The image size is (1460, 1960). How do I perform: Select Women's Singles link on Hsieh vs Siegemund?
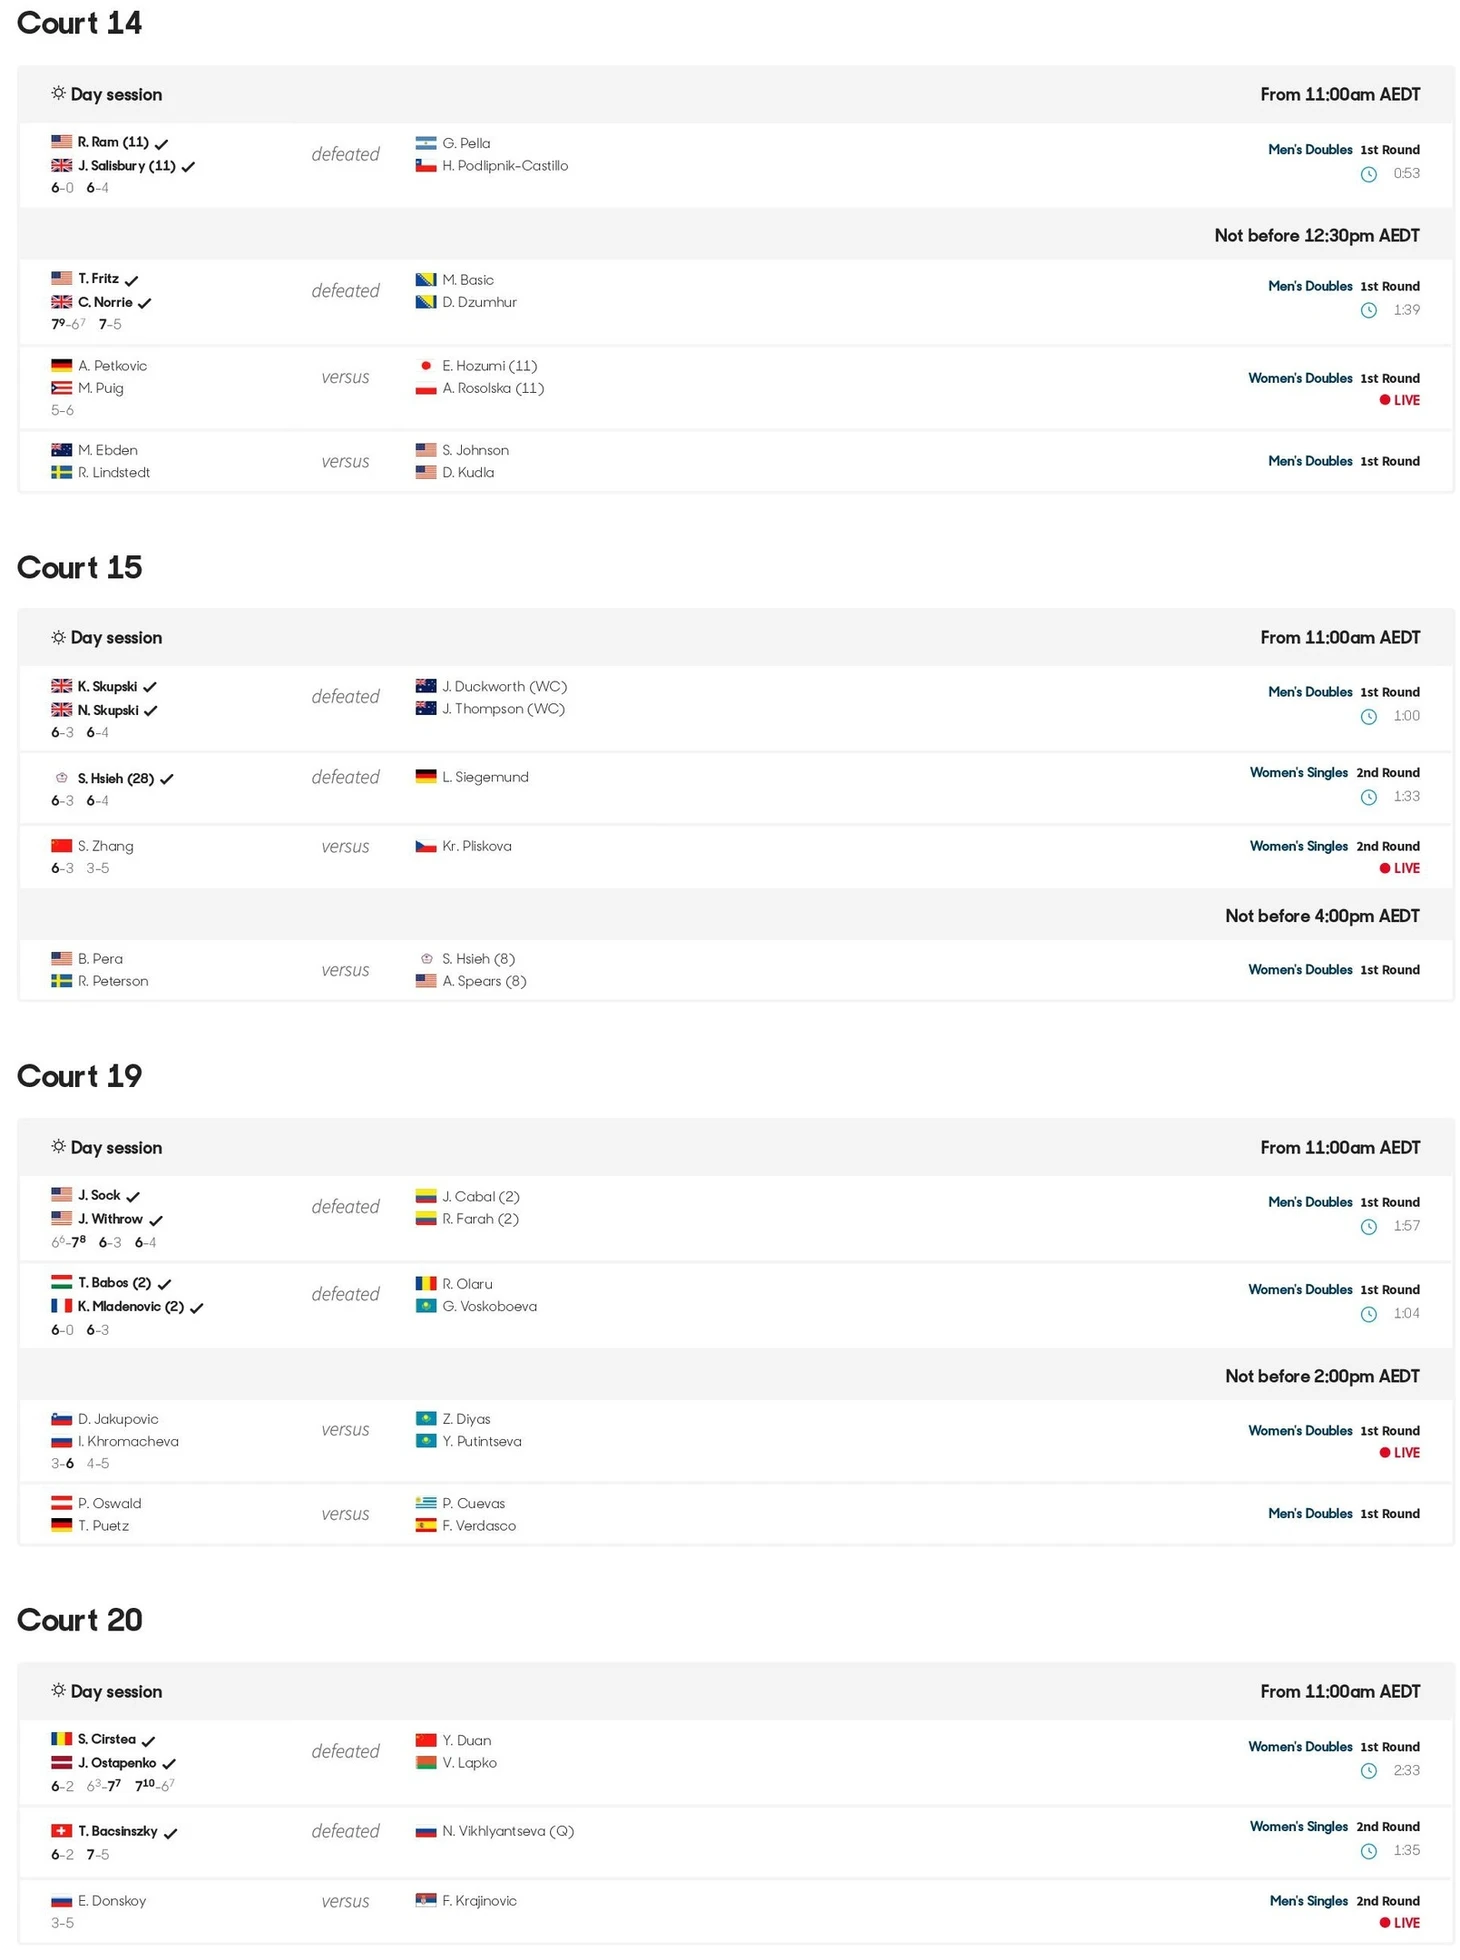coord(1298,773)
